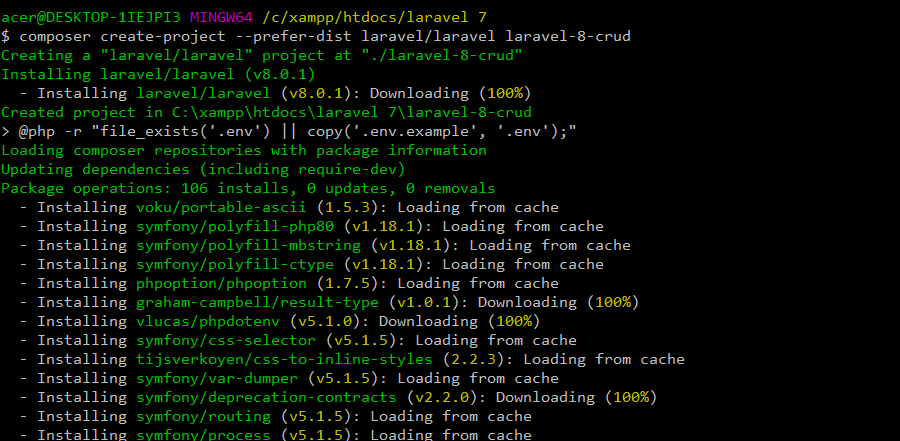Click the path /c/xampp/htdocs/laravel 7
This screenshot has height=441, width=900.
375,17
